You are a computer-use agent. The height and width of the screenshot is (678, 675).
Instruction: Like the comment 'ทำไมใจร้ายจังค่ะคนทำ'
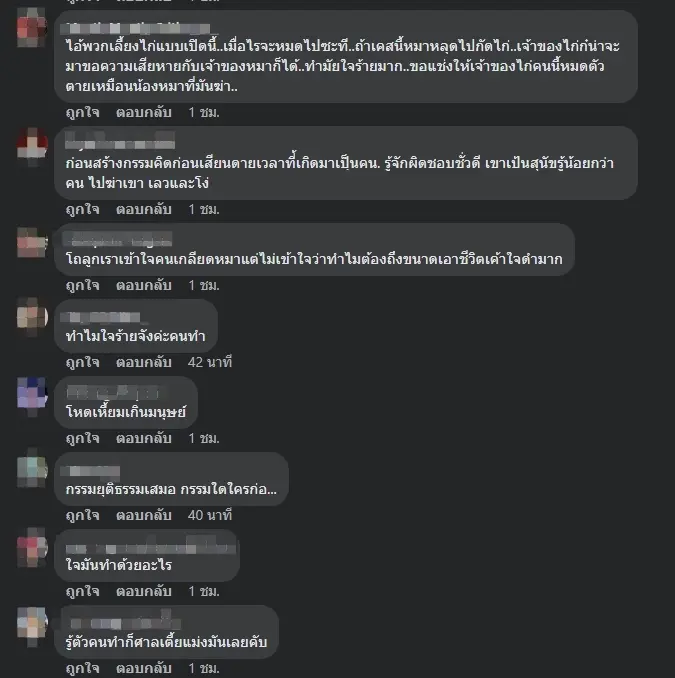[x=83, y=362]
